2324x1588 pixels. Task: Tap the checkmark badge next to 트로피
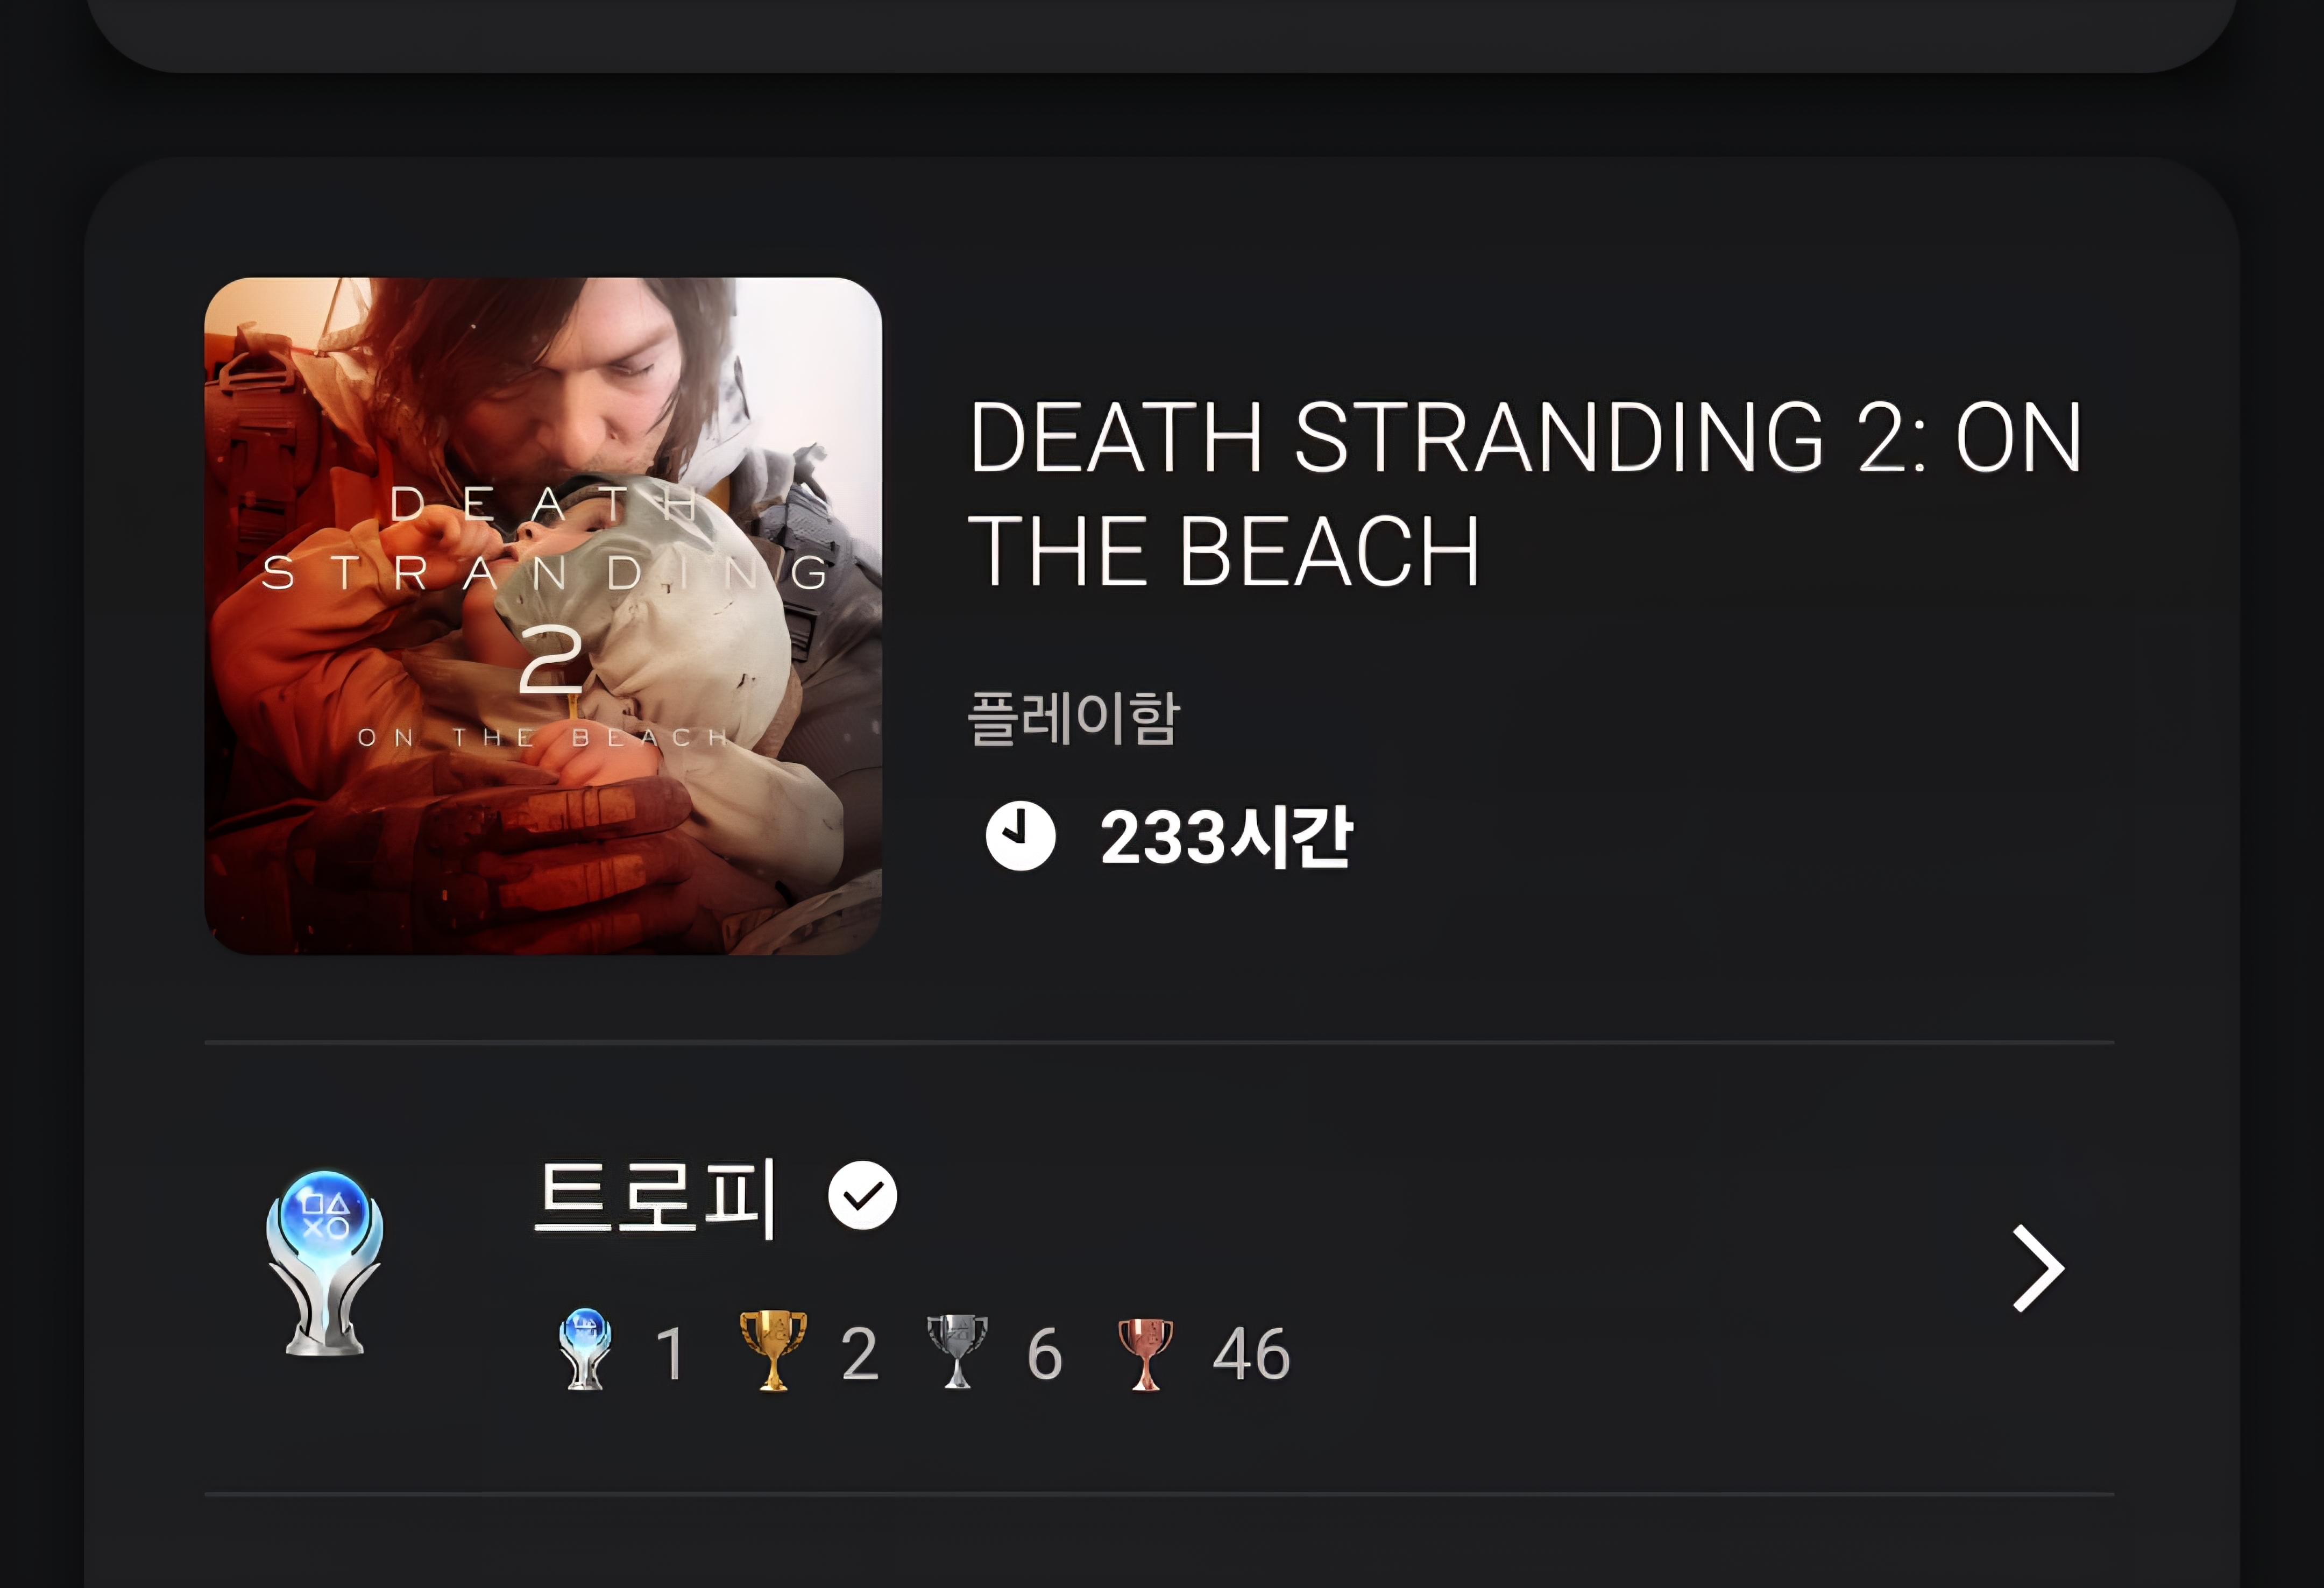point(862,1195)
